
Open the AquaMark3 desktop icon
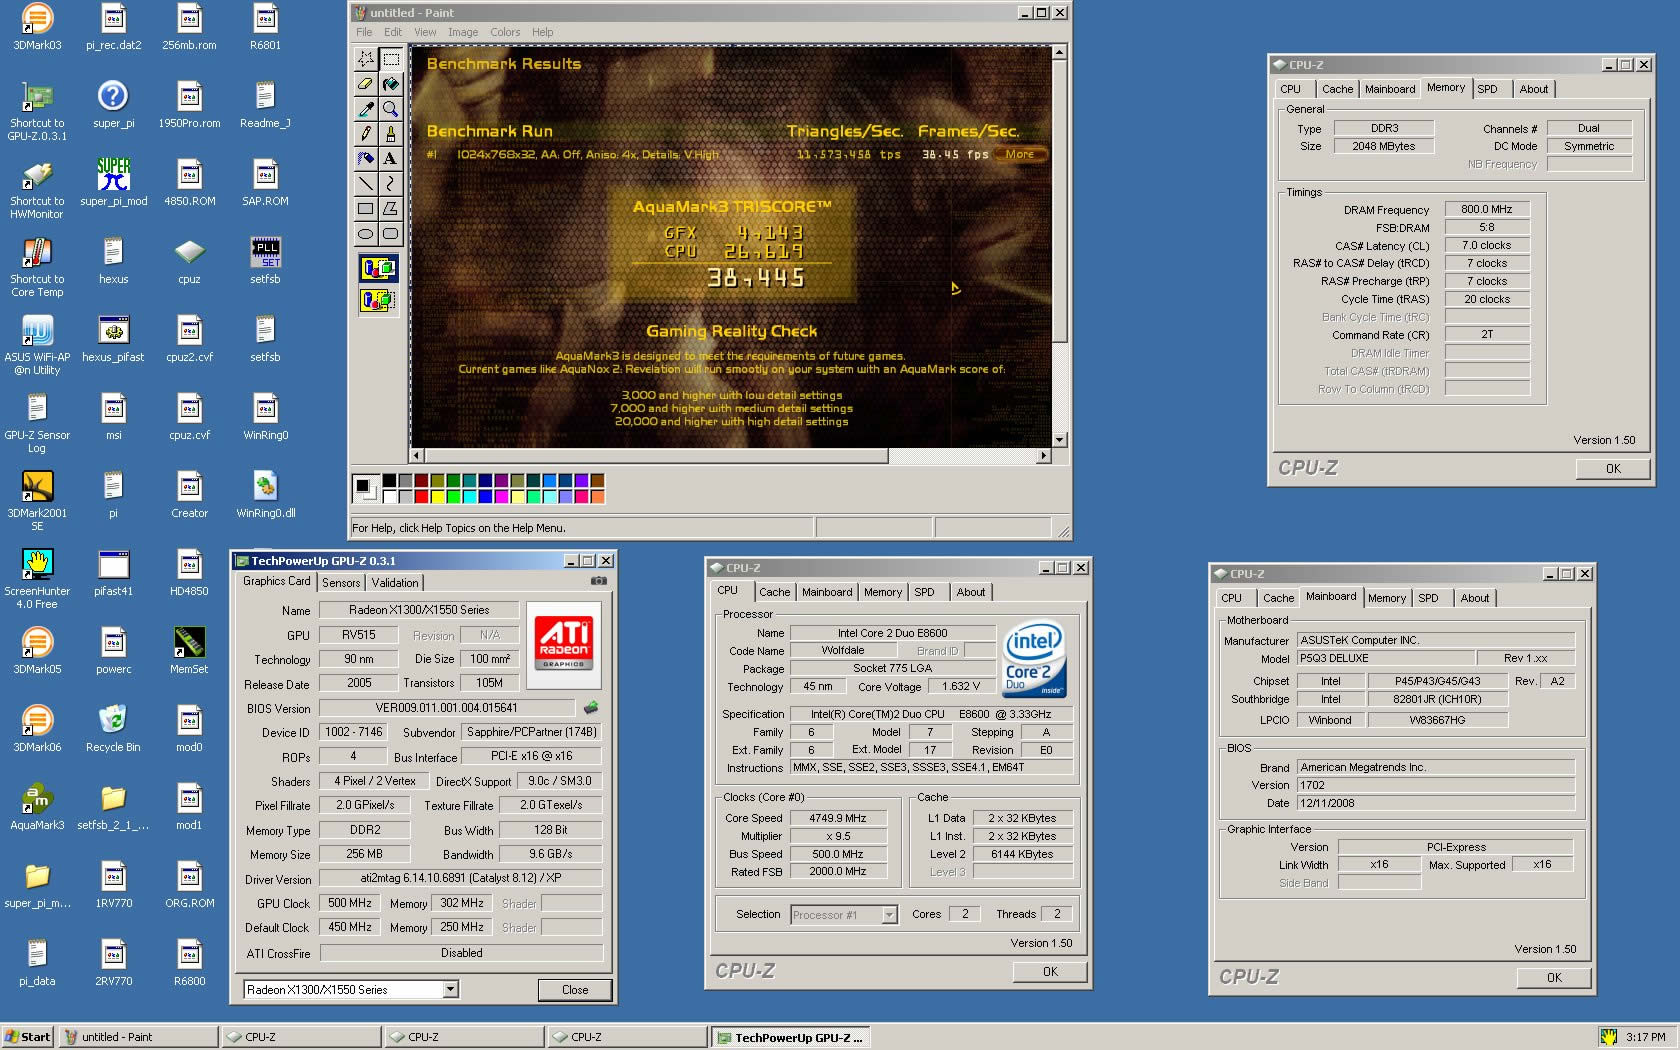(x=37, y=807)
